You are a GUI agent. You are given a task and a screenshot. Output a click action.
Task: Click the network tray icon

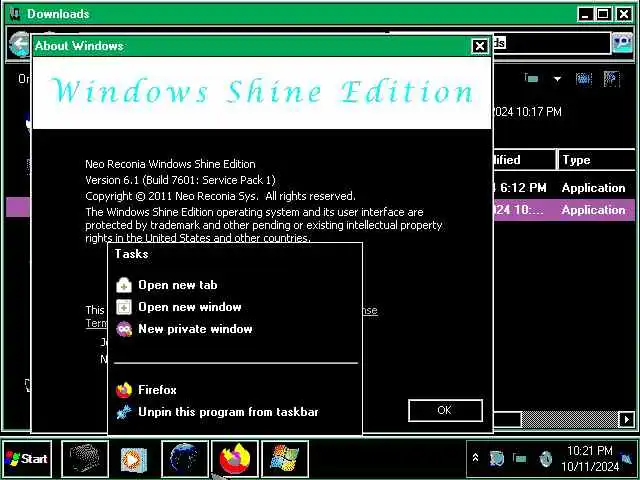(520, 458)
